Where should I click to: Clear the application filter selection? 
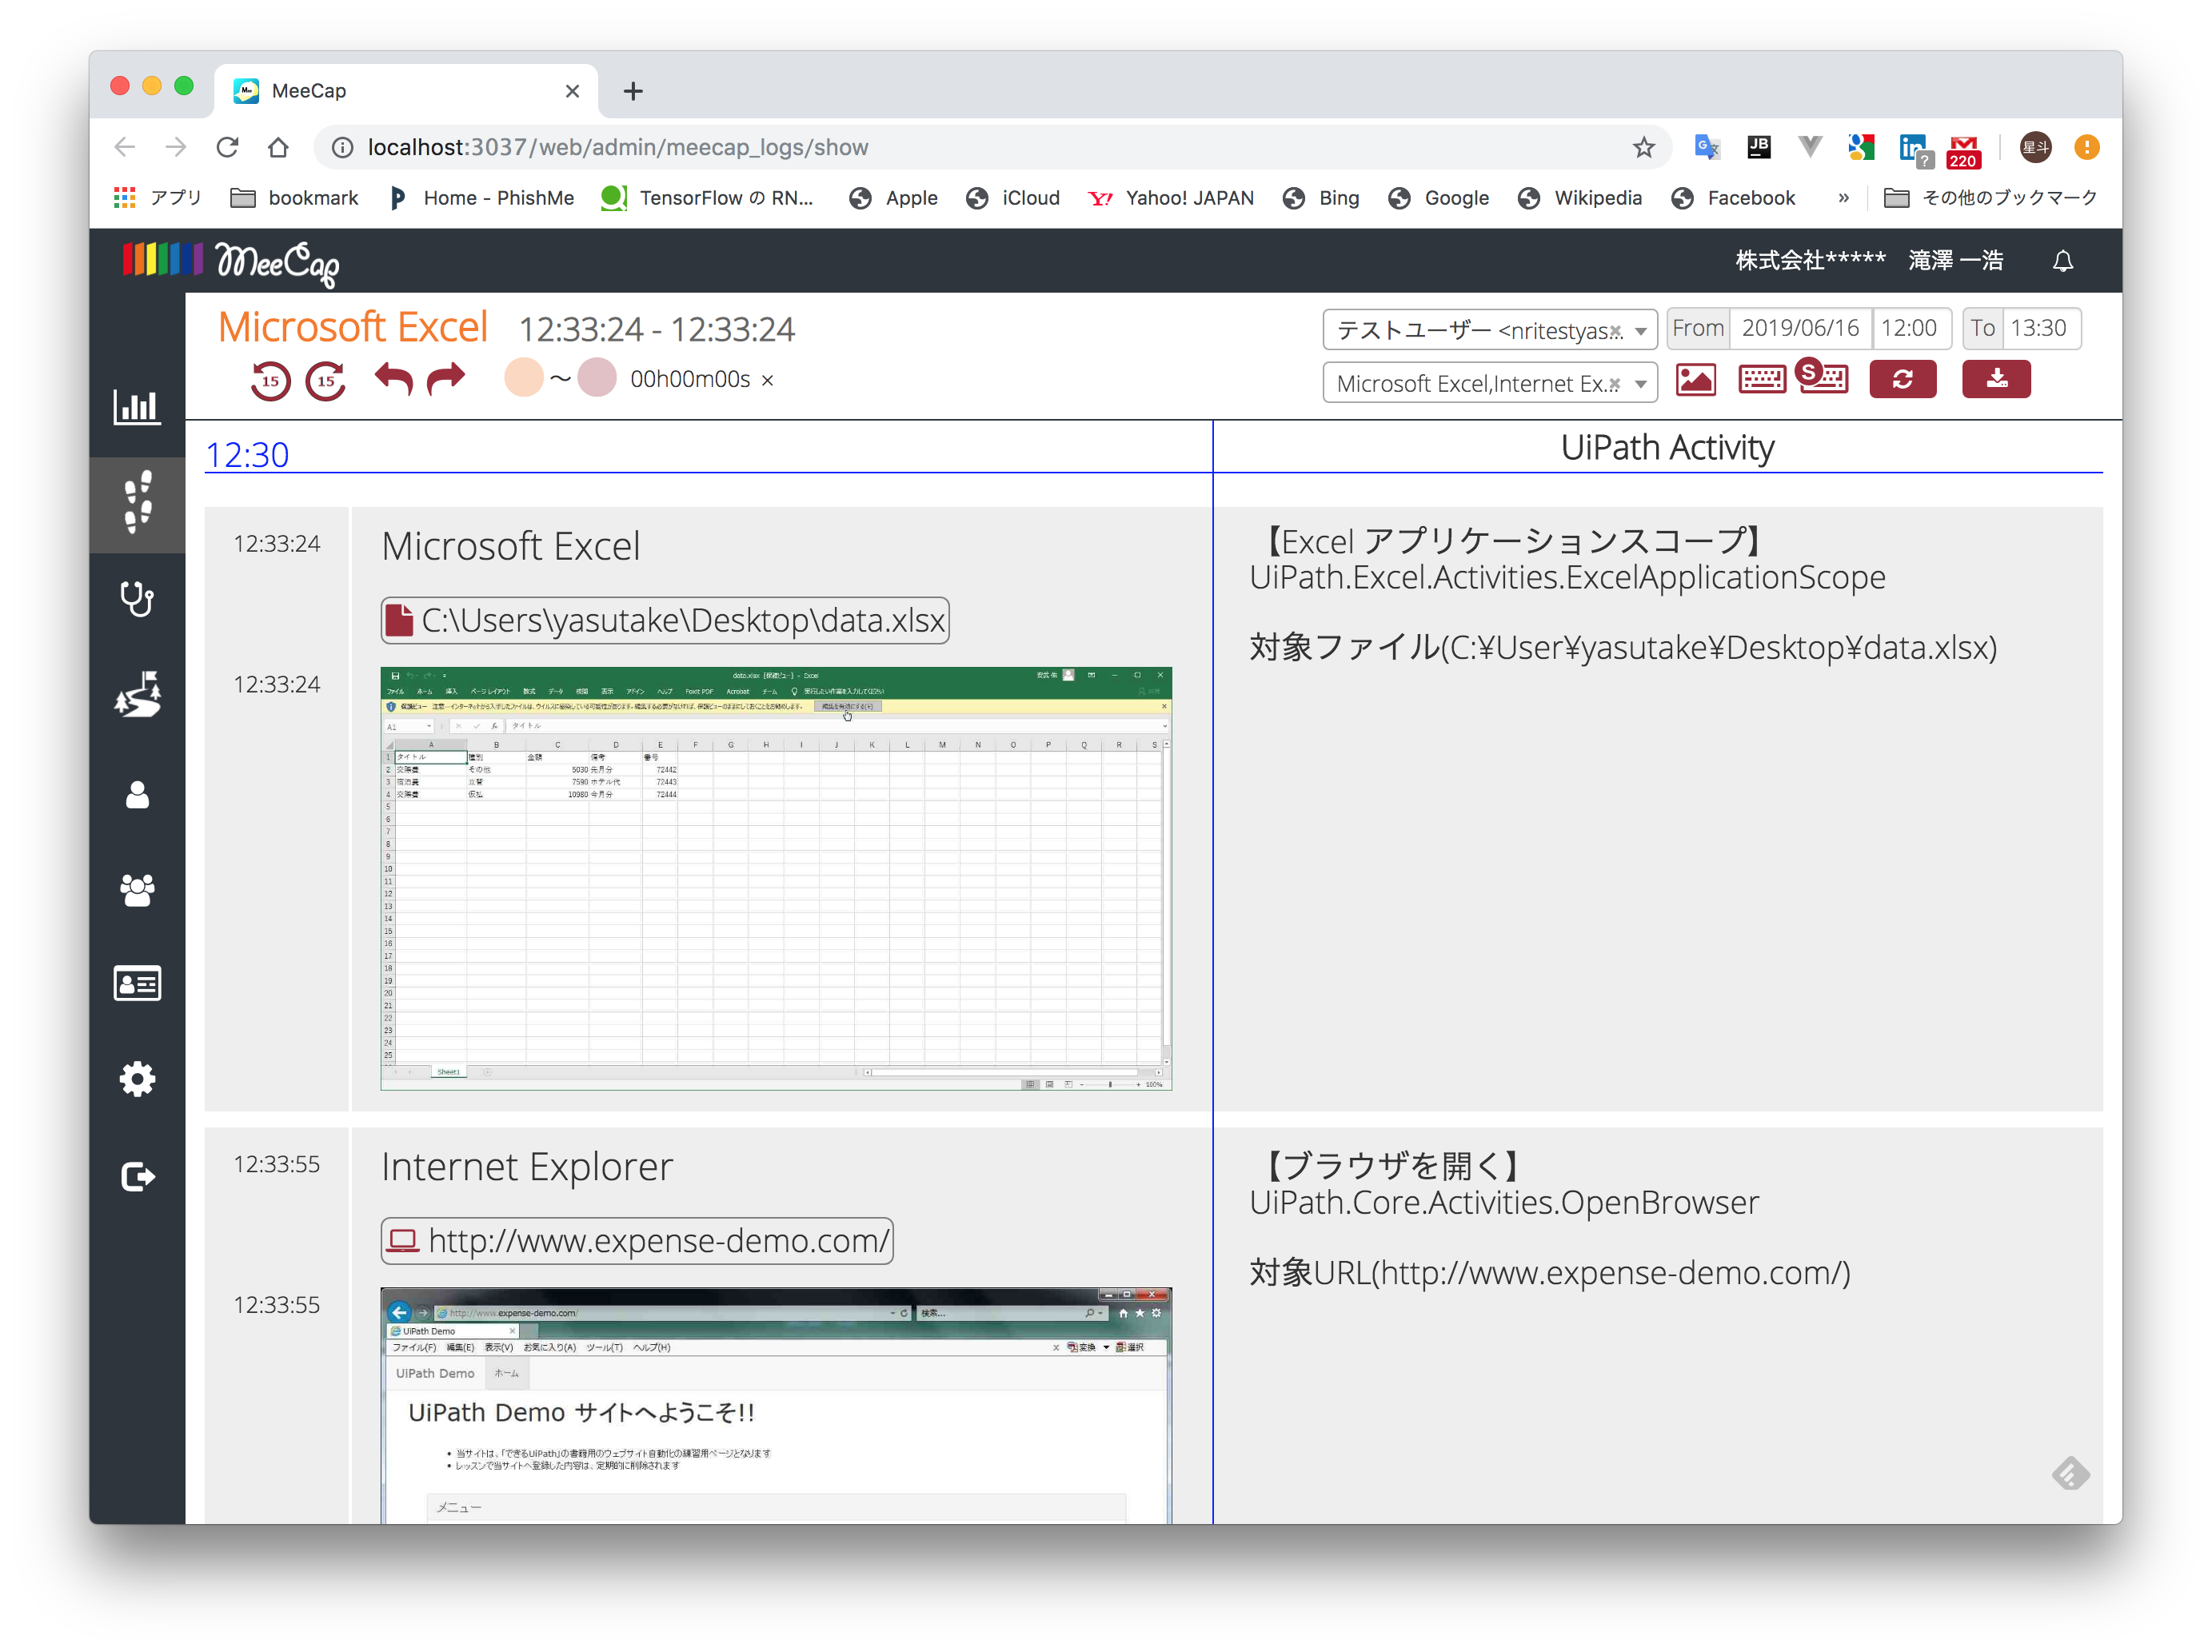tap(1614, 384)
